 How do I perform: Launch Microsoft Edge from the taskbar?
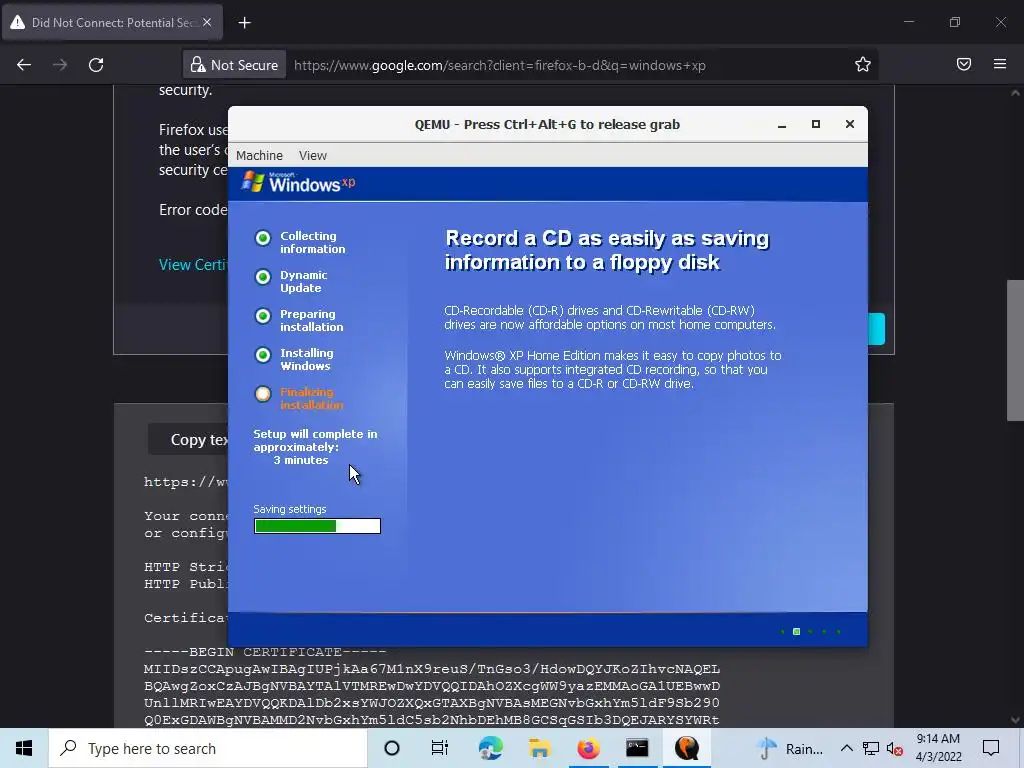490,748
